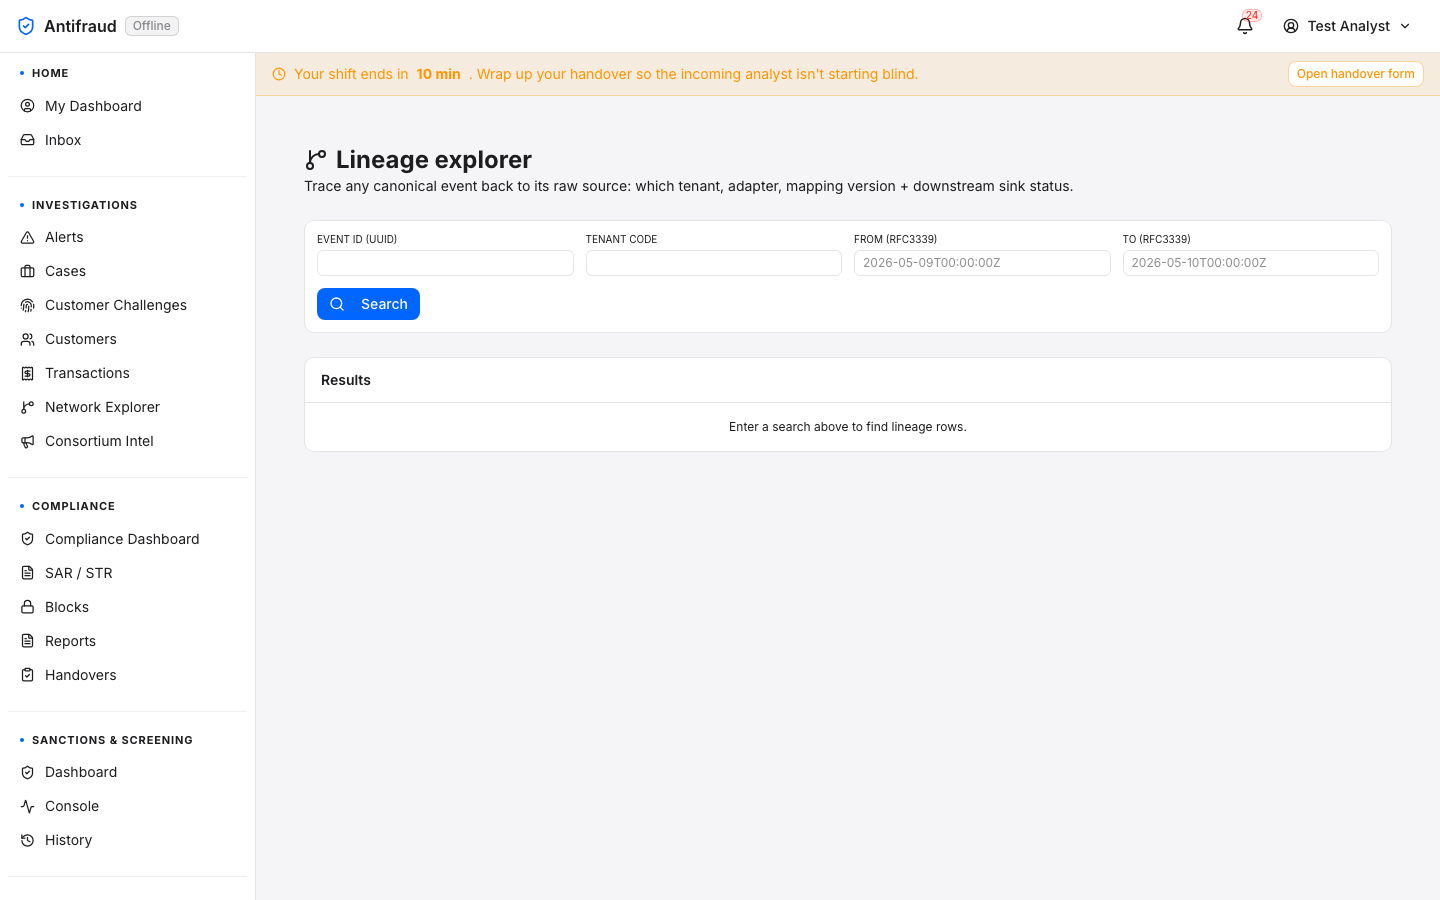Click the Inbox tray icon
1440x900 pixels.
28,140
